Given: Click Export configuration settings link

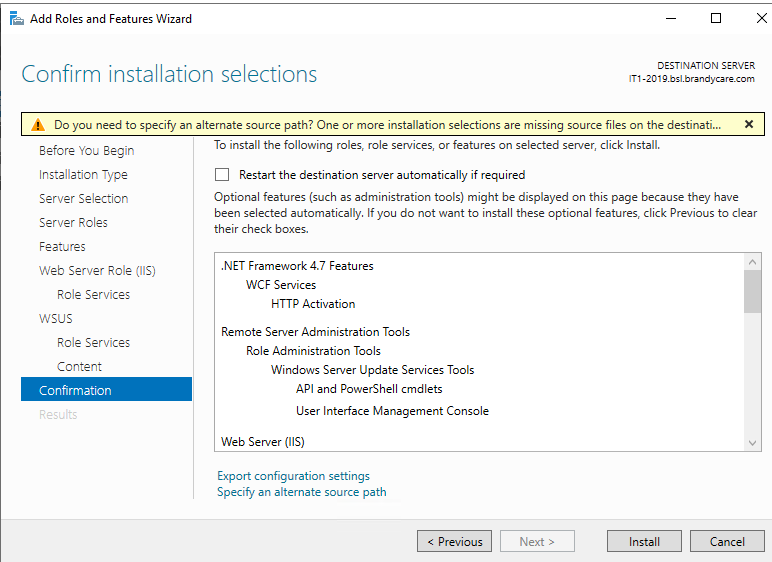Looking at the screenshot, I should pyautogui.click(x=293, y=476).
